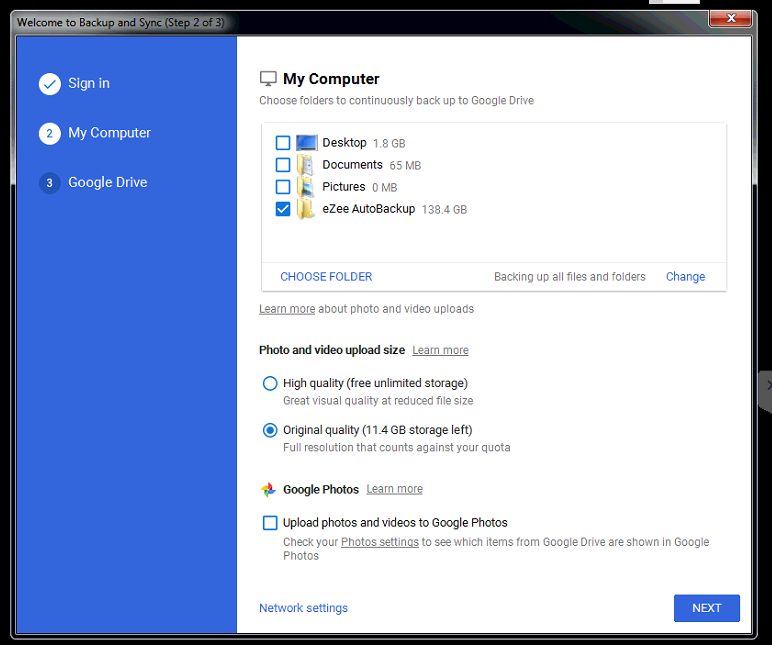This screenshot has width=772, height=645.
Task: Click the Documents folder icon
Action: click(306, 165)
